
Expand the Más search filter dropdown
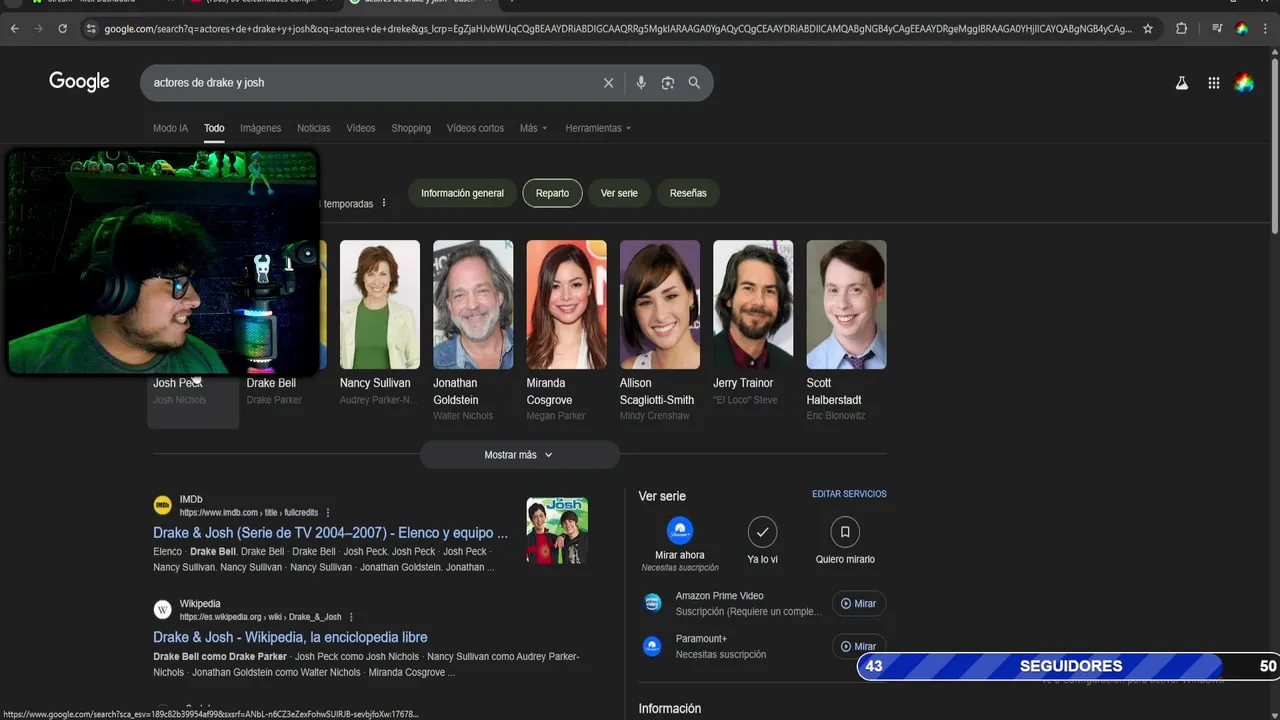(x=534, y=128)
